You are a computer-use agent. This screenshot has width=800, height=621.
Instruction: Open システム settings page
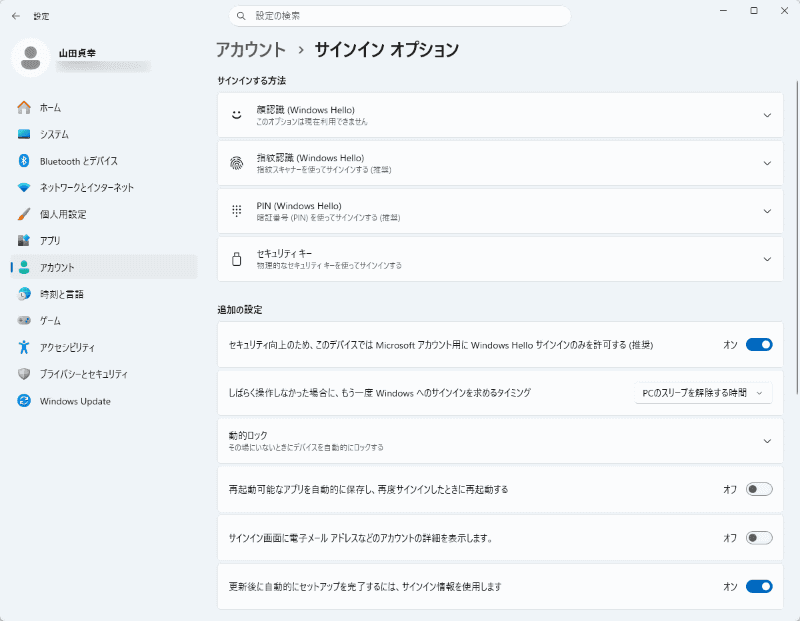(104, 134)
